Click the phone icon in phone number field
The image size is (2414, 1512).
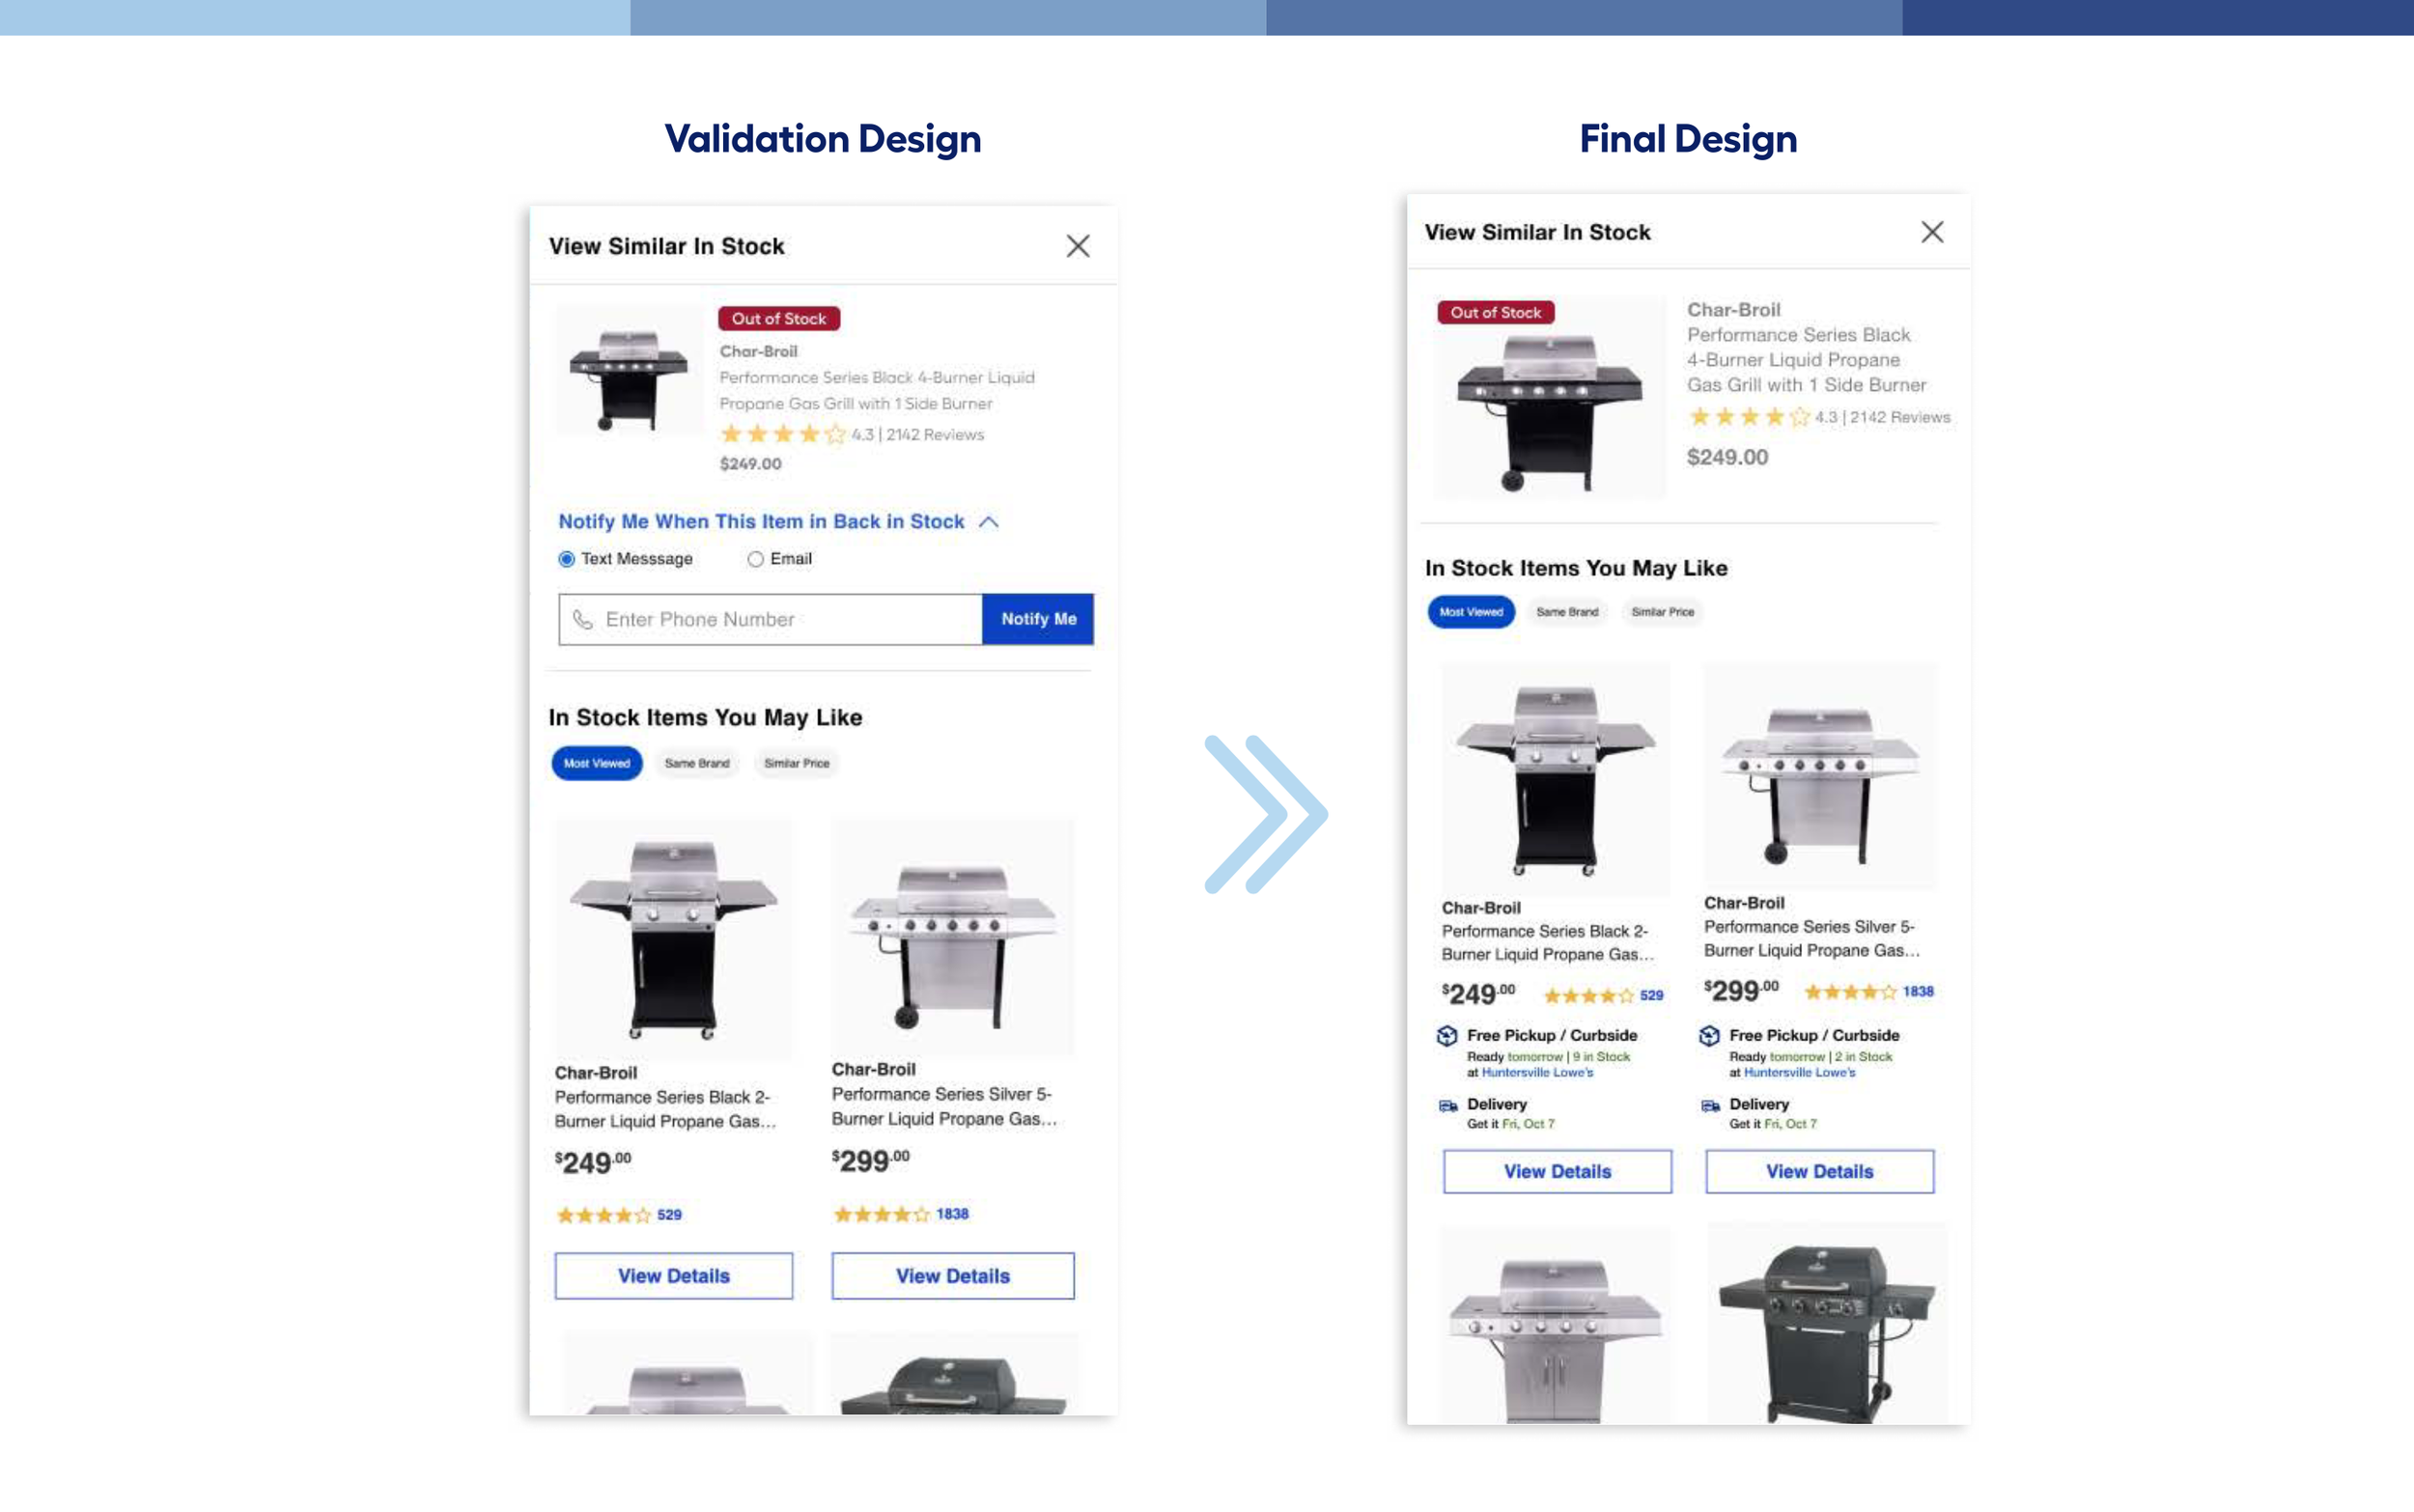pos(583,620)
